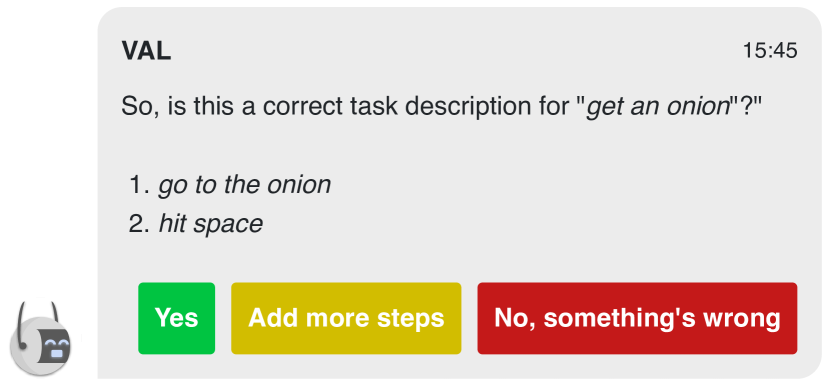This screenshot has height=385, width=830.
Task: Click the word "space" in step two
Action: [x=229, y=225]
